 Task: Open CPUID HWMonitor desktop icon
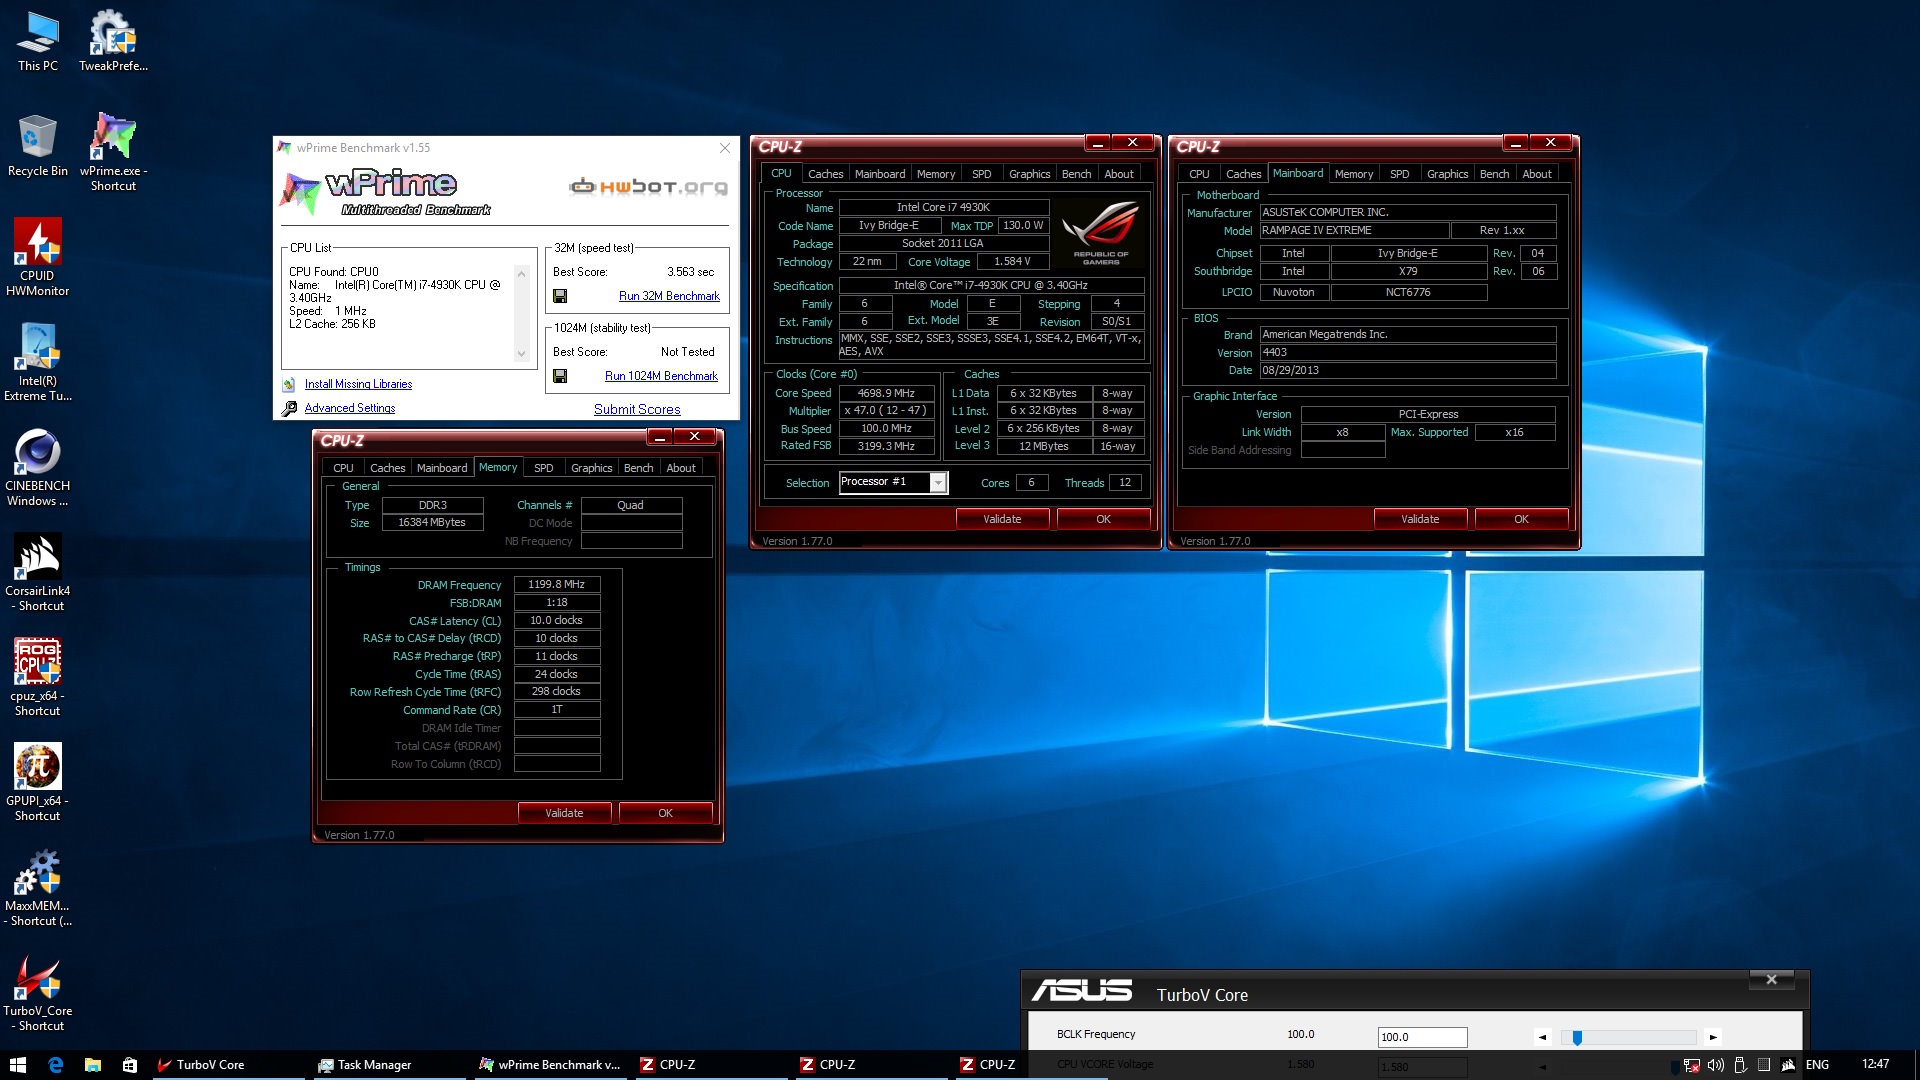(38, 257)
